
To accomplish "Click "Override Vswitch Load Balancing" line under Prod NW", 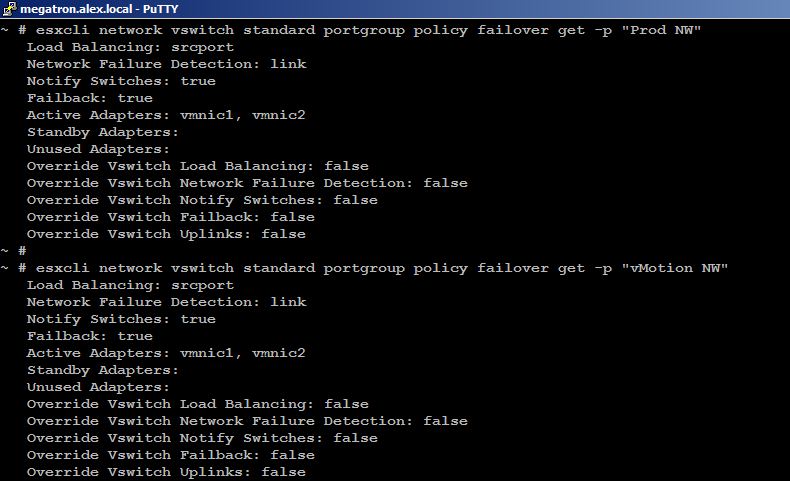I will click(x=197, y=166).
